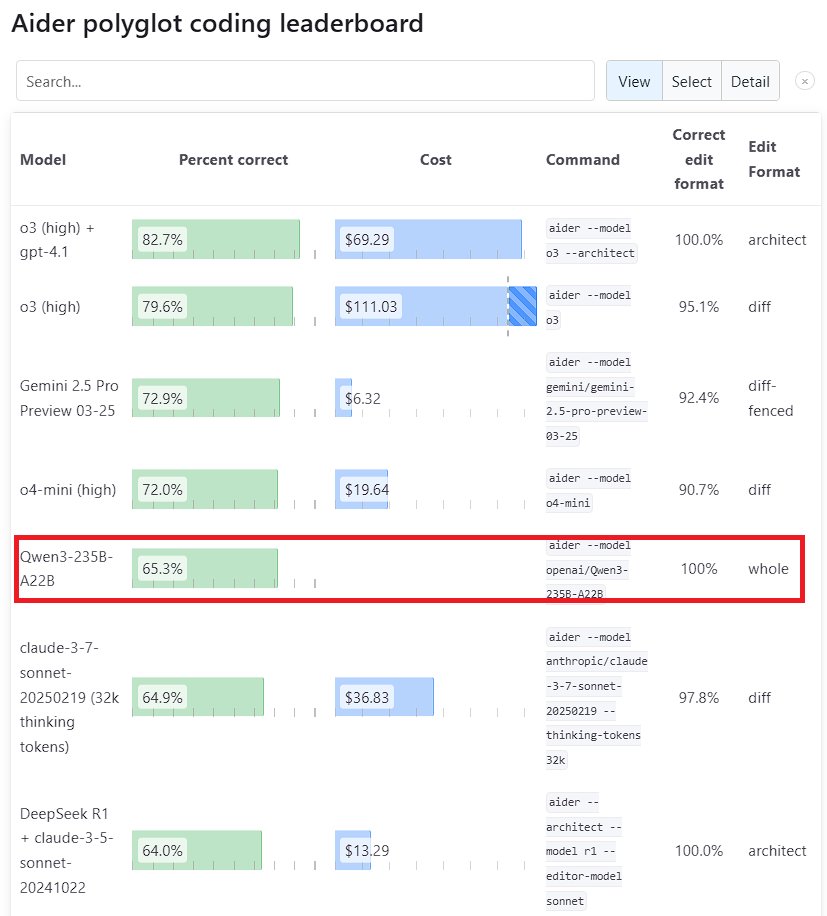Screen dimensions: 827x916
Task: Click the $69.29 cost bar
Action: coord(428,239)
